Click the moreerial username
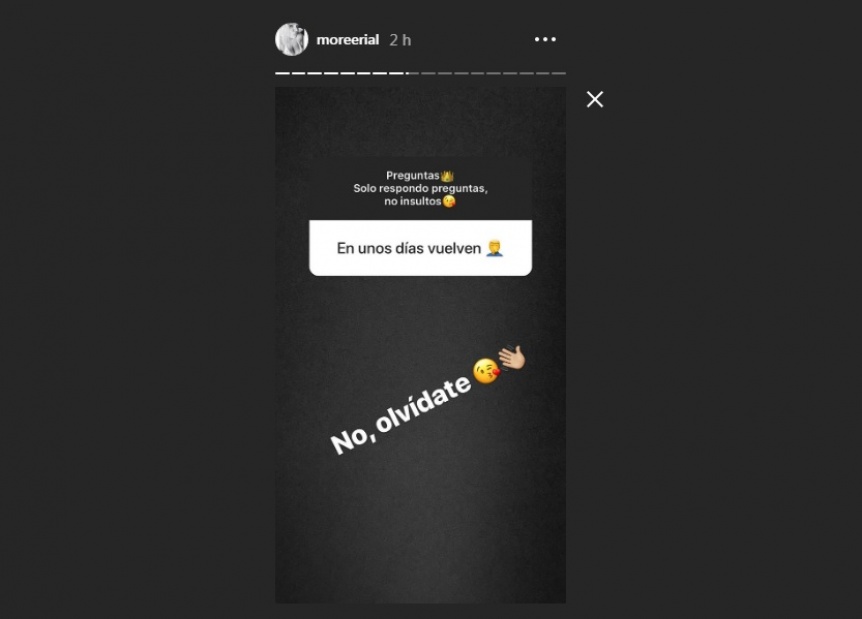Image resolution: width=862 pixels, height=619 pixels. click(347, 40)
